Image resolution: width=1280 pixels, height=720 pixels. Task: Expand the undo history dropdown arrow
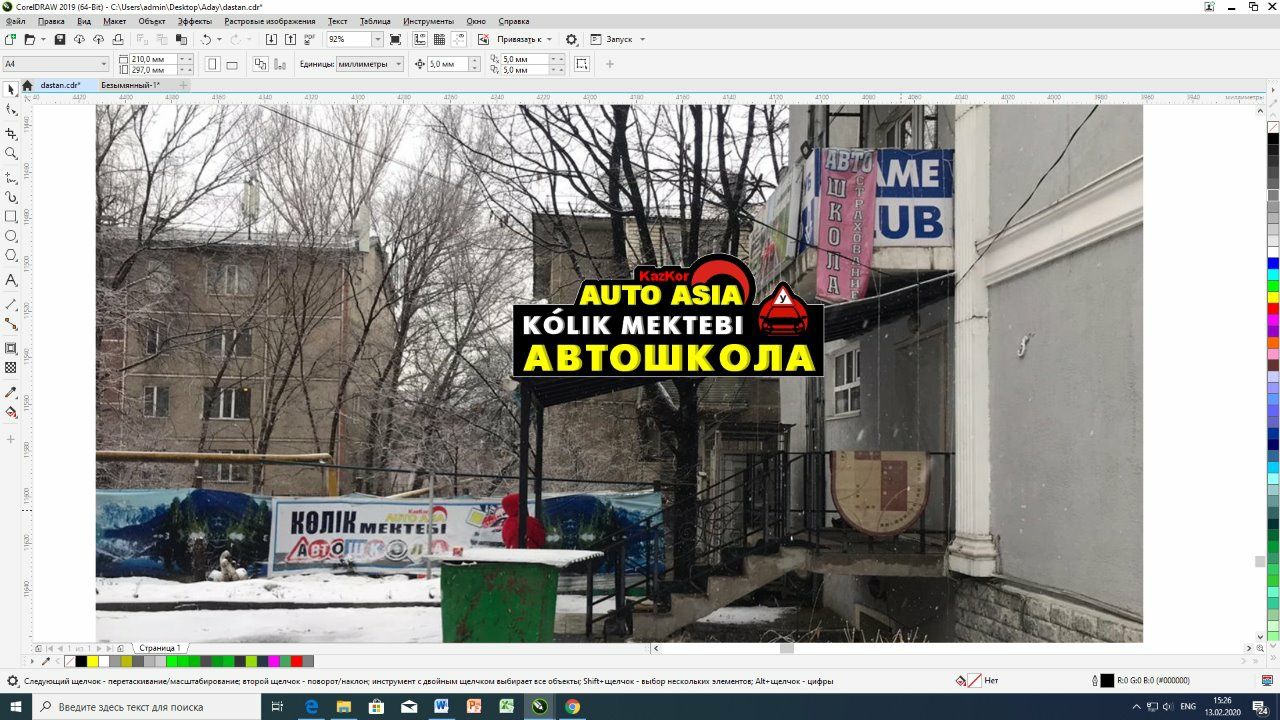[218, 39]
